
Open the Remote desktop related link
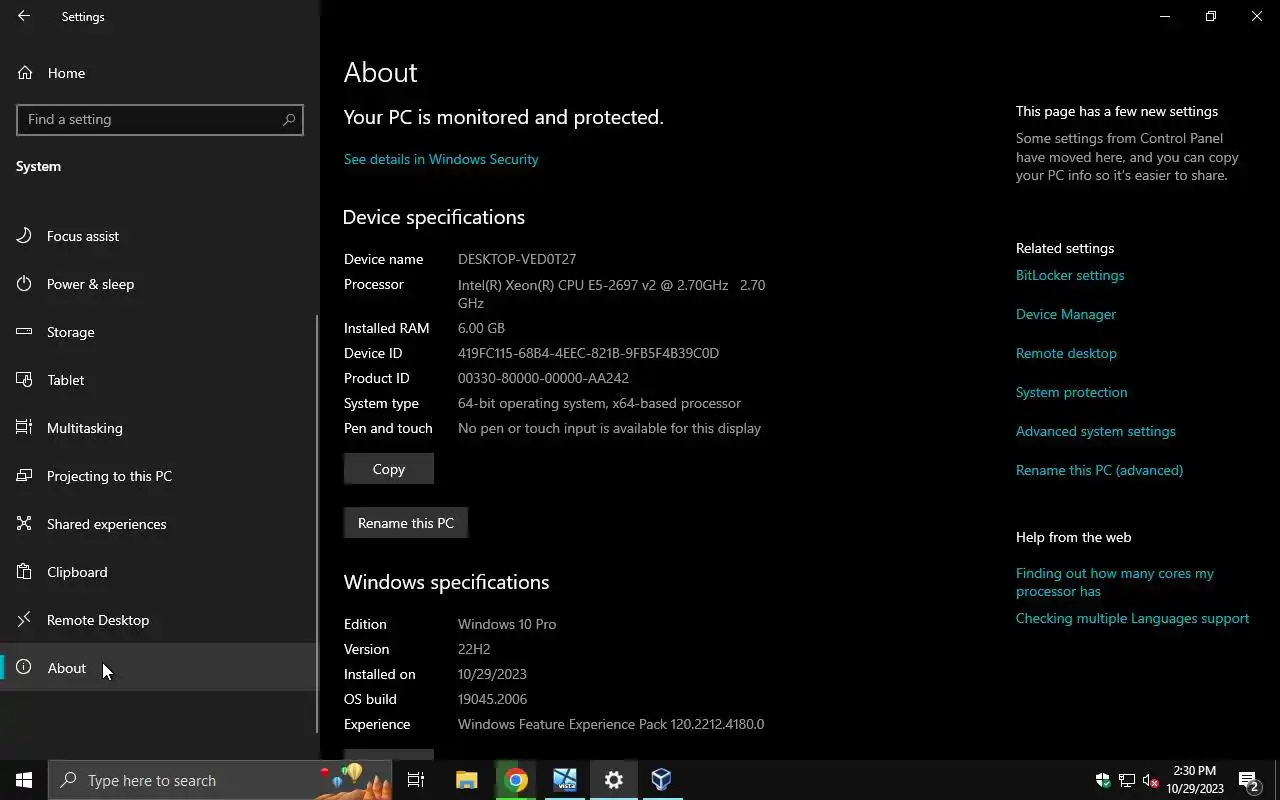coord(1066,353)
